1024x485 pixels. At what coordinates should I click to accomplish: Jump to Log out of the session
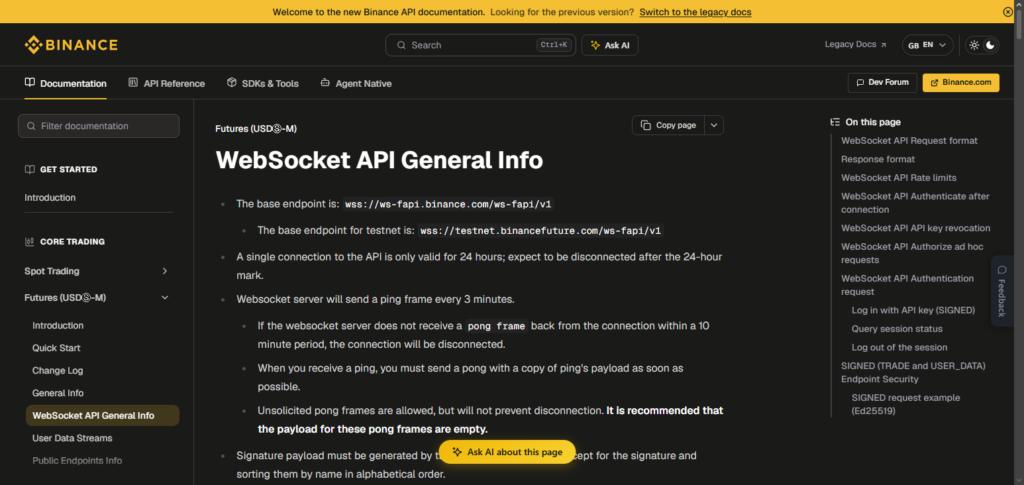point(899,347)
